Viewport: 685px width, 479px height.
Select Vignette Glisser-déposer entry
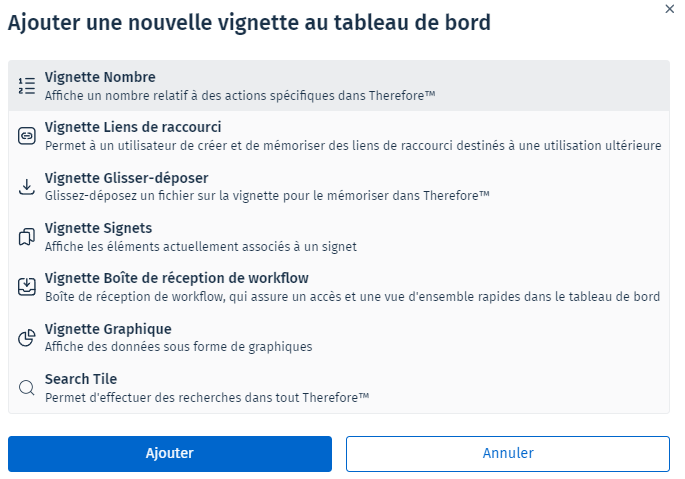(x=126, y=178)
